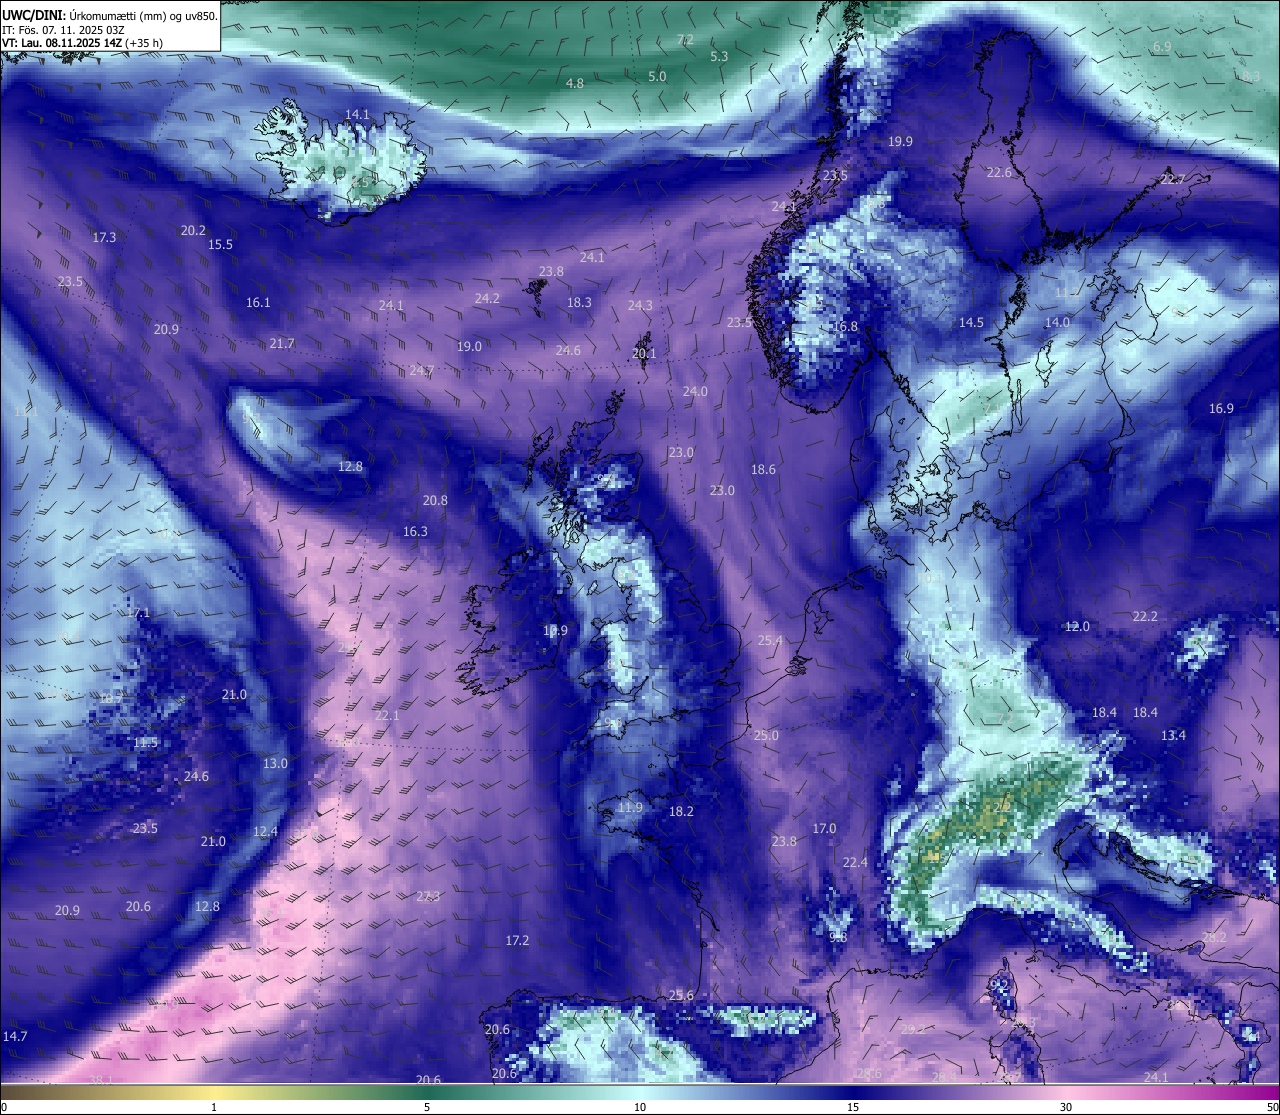The width and height of the screenshot is (1280, 1115).
Task: Click the 18.3 value label
Action: click(579, 303)
